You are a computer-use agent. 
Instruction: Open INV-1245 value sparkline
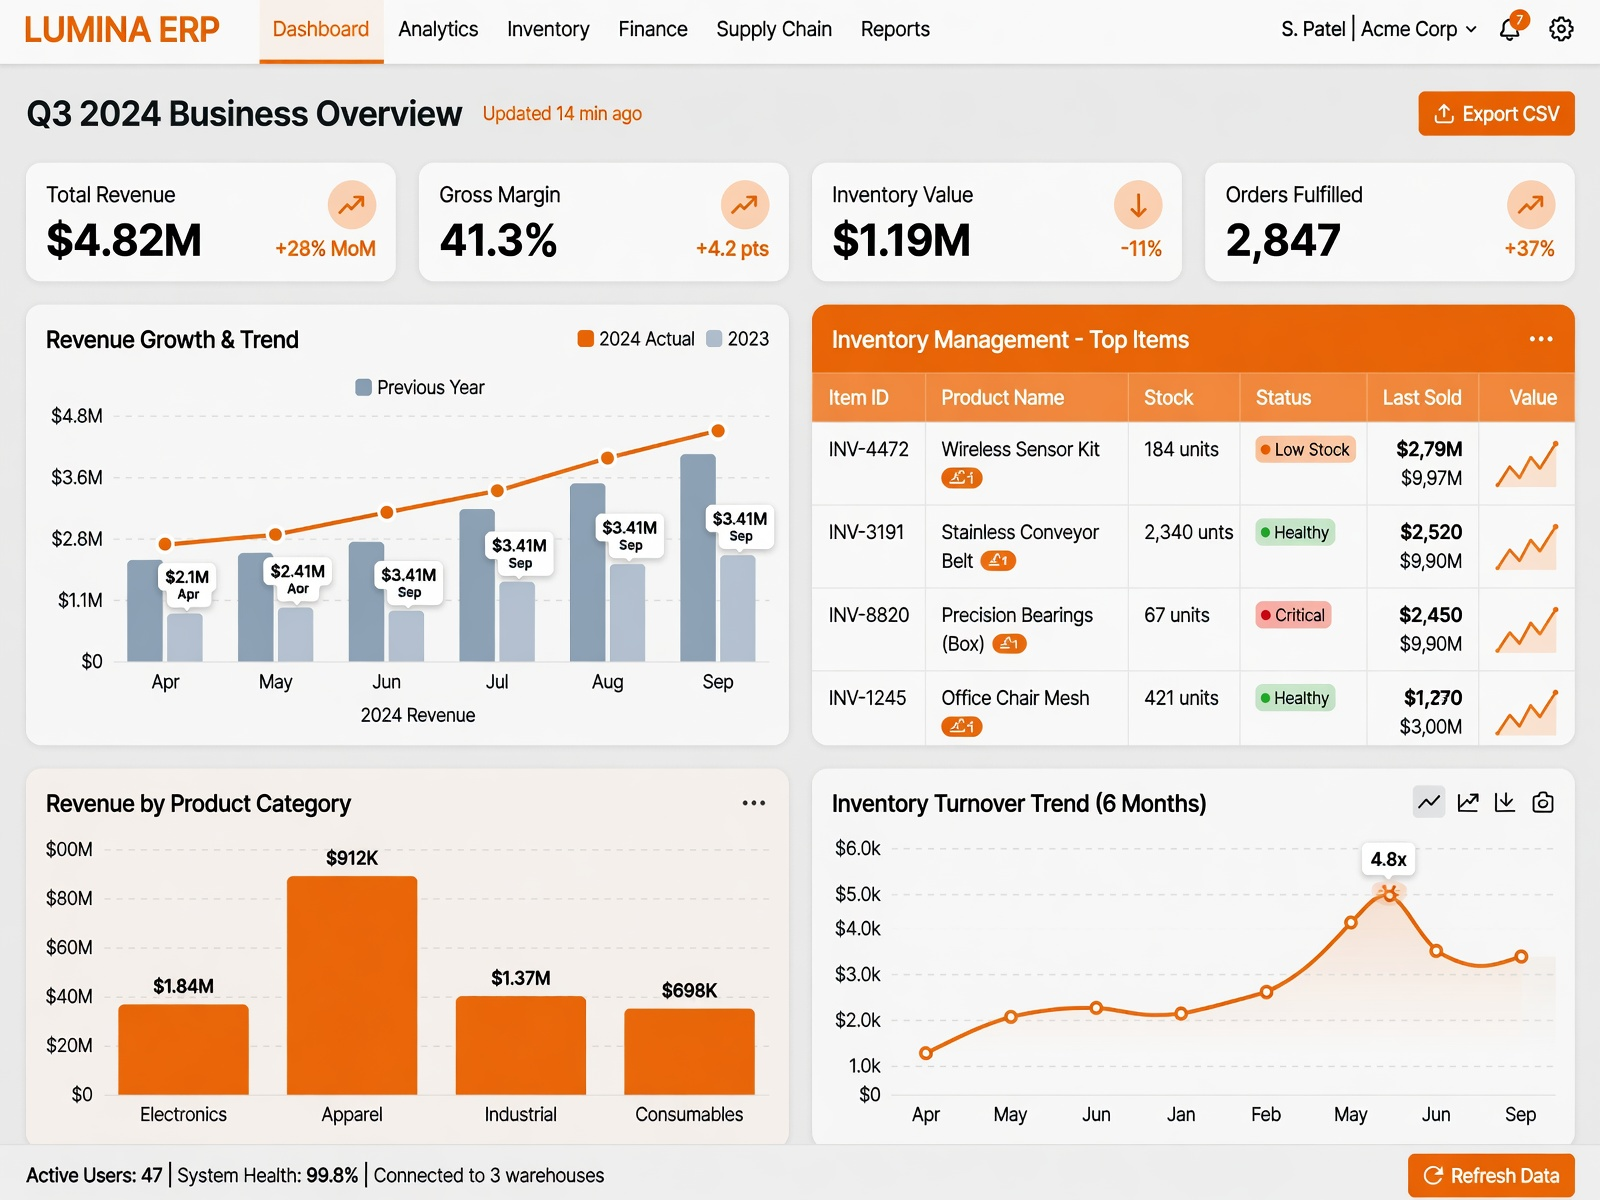click(x=1527, y=713)
